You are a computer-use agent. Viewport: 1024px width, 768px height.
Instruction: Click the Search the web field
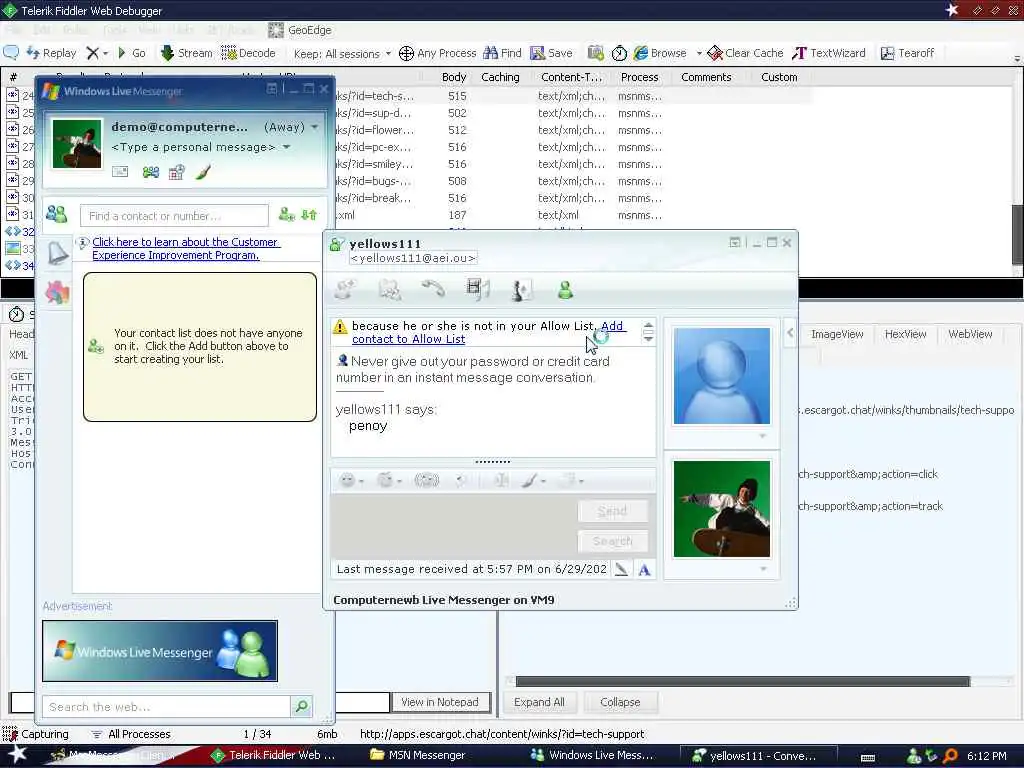[x=167, y=707]
